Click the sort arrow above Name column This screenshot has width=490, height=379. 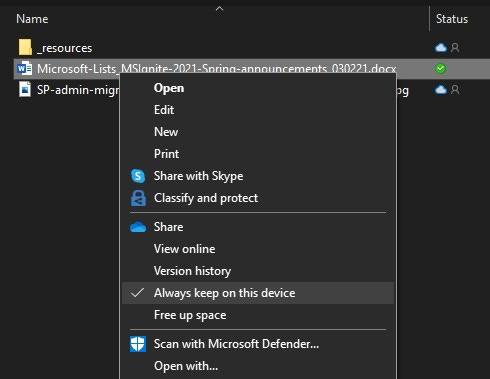[219, 9]
